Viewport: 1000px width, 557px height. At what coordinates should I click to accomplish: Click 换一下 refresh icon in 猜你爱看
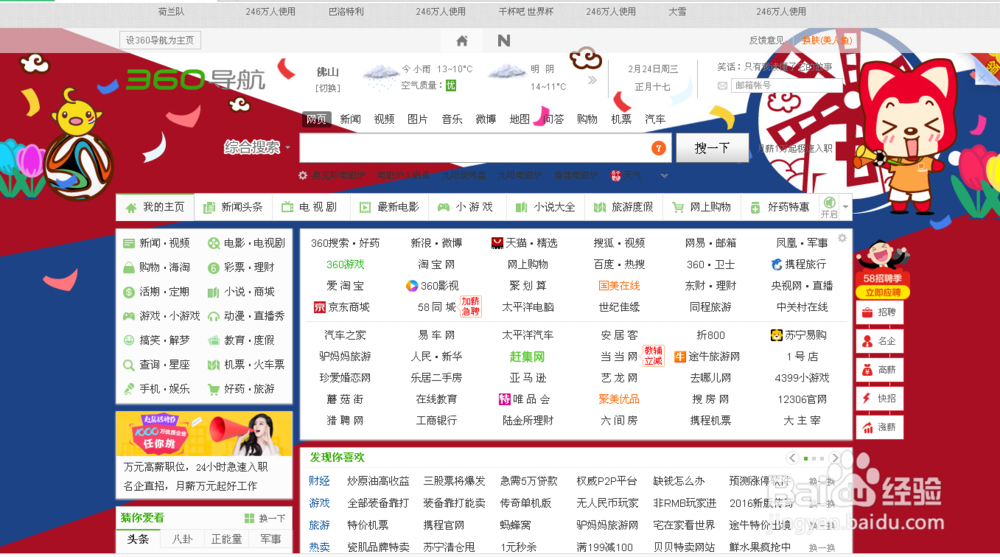(249, 518)
